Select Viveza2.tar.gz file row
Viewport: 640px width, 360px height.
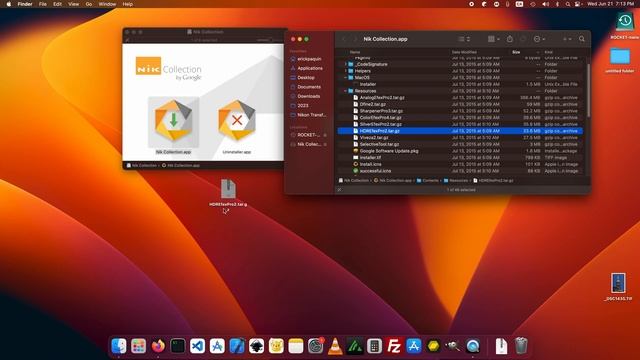coord(460,138)
